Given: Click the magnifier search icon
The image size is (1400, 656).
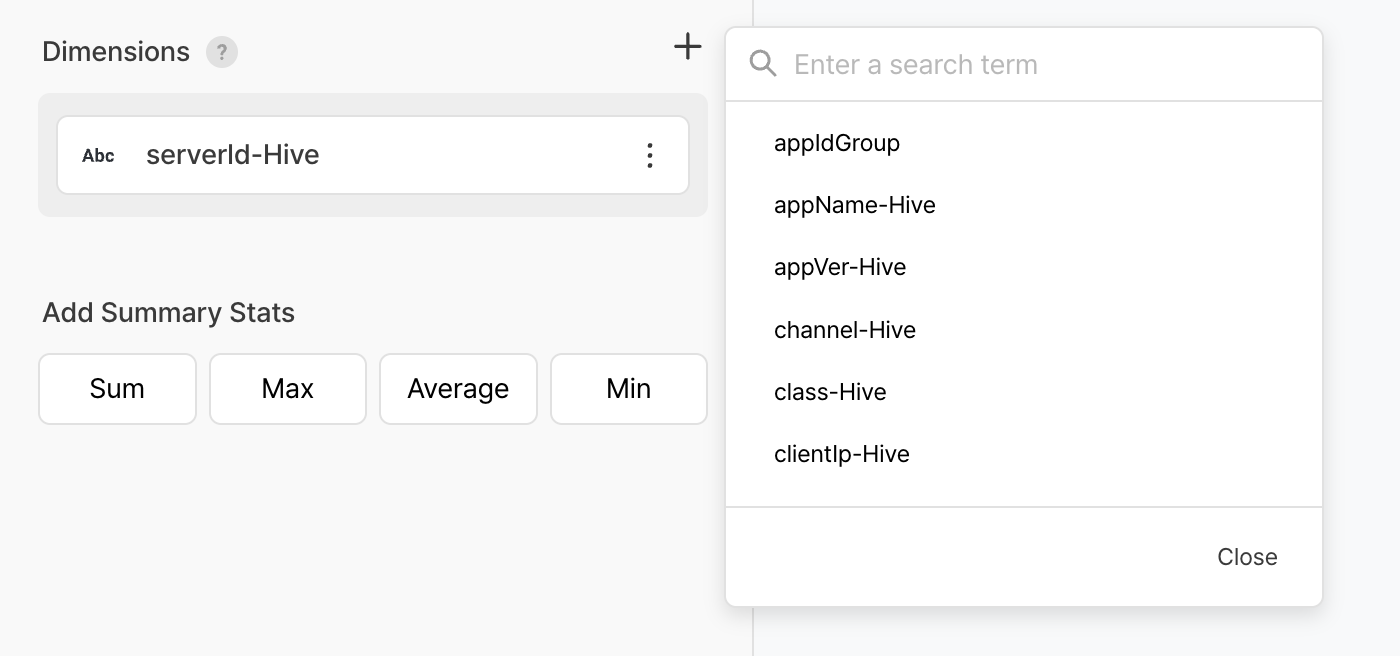Looking at the screenshot, I should pyautogui.click(x=763, y=65).
